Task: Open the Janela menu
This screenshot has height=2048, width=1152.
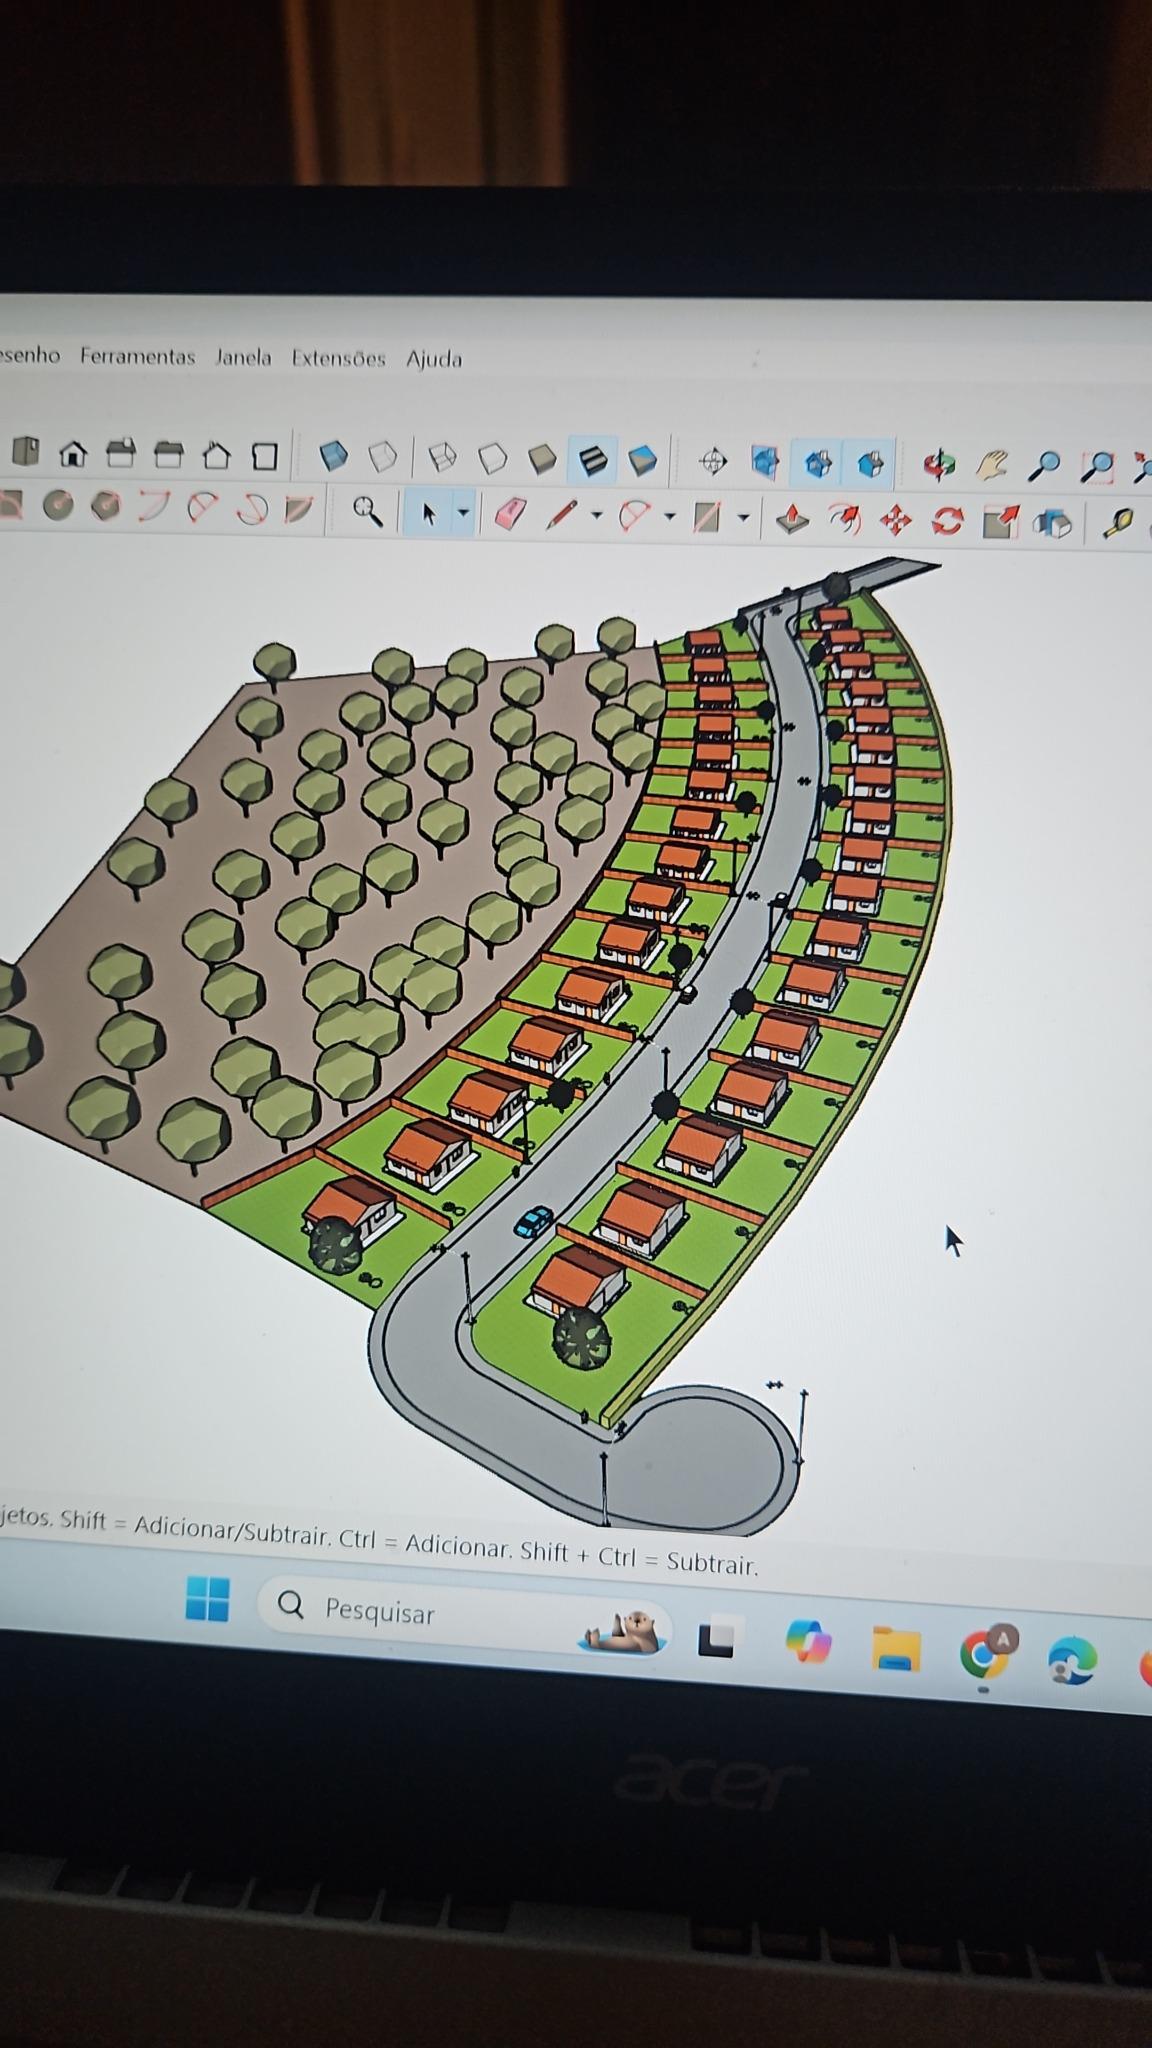Action: (243, 357)
